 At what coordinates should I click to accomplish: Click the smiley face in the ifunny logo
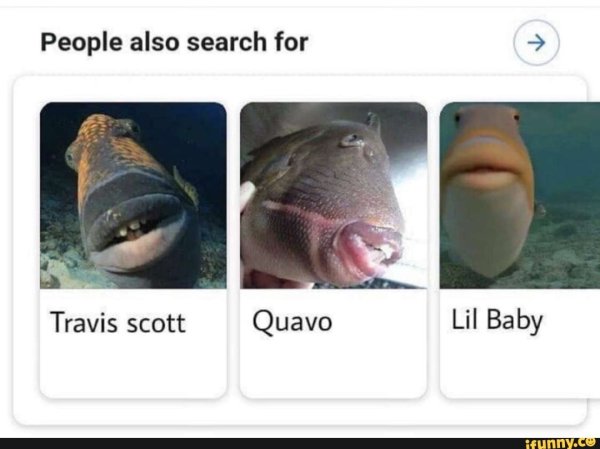click(594, 443)
